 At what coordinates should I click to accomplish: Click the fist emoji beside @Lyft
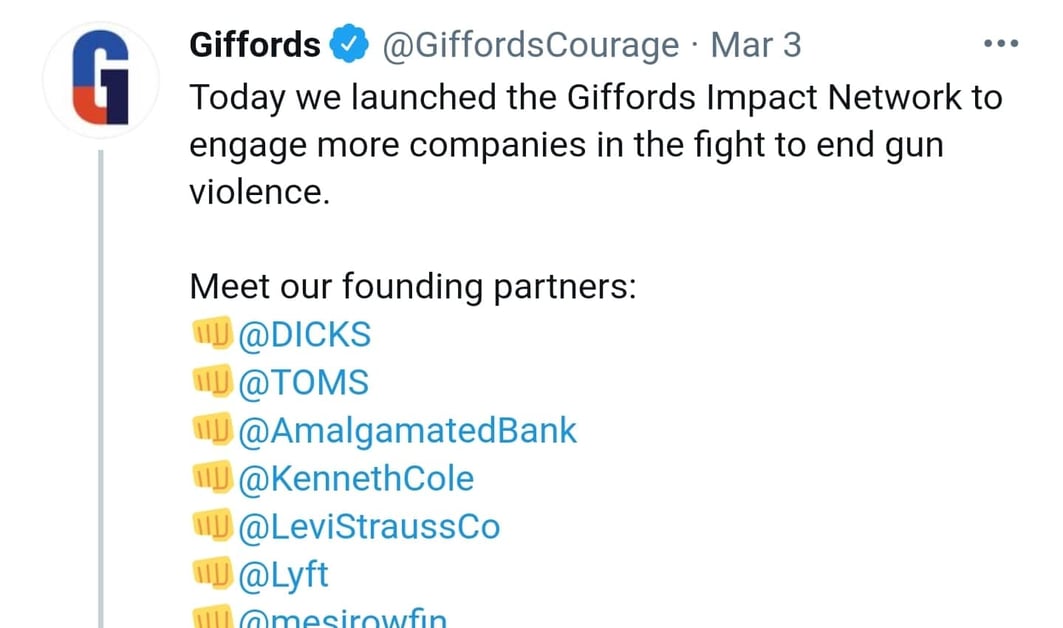coord(211,574)
